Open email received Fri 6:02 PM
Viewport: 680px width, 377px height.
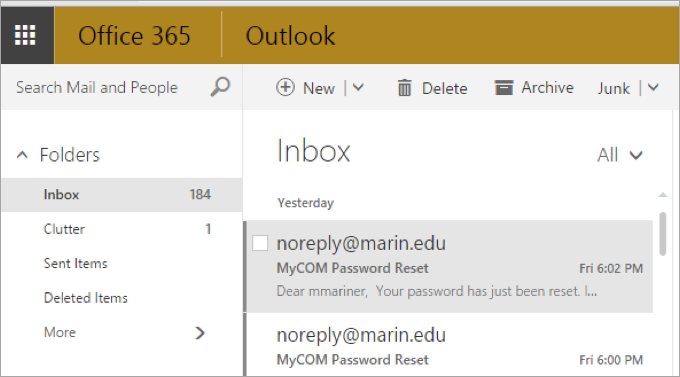(x=449, y=266)
